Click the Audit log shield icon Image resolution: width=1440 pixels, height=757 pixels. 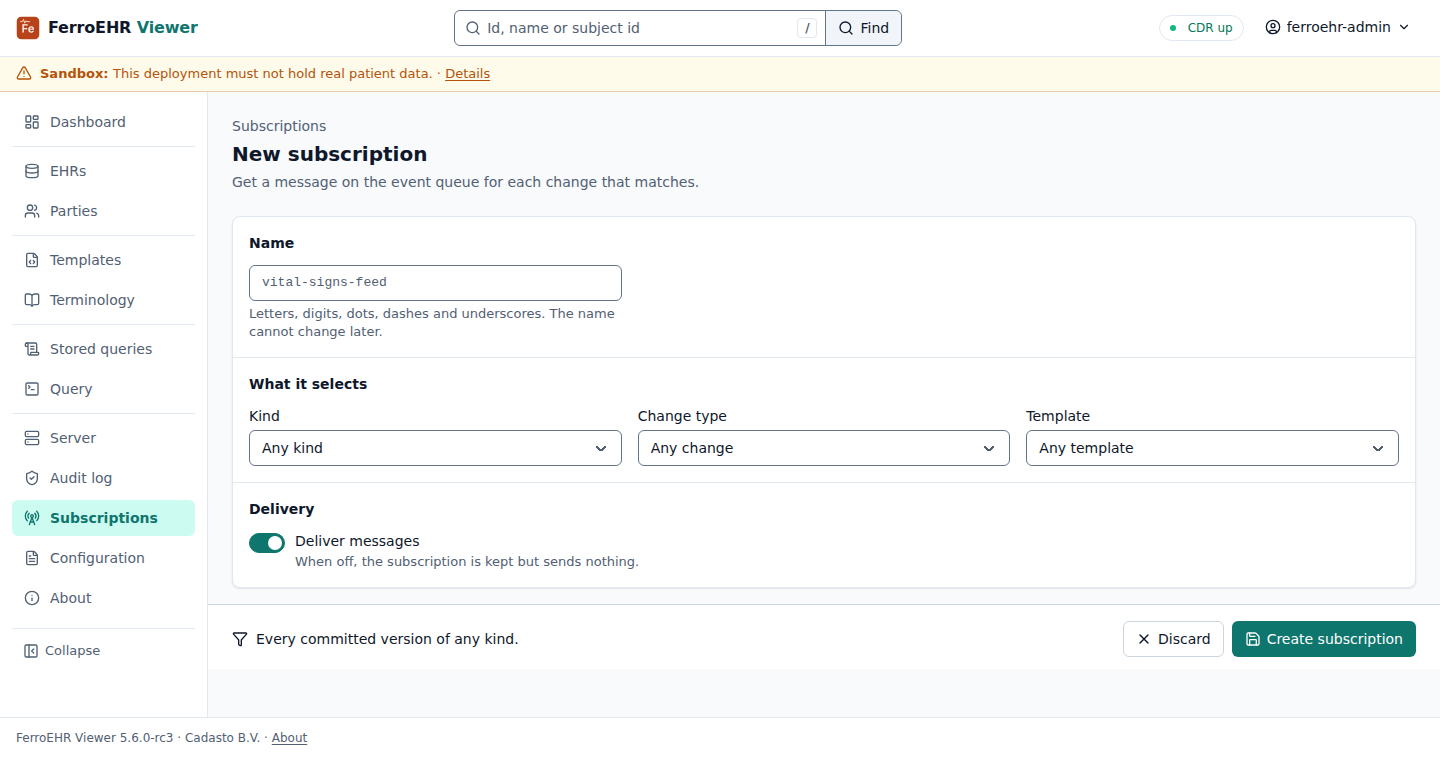[x=32, y=478]
